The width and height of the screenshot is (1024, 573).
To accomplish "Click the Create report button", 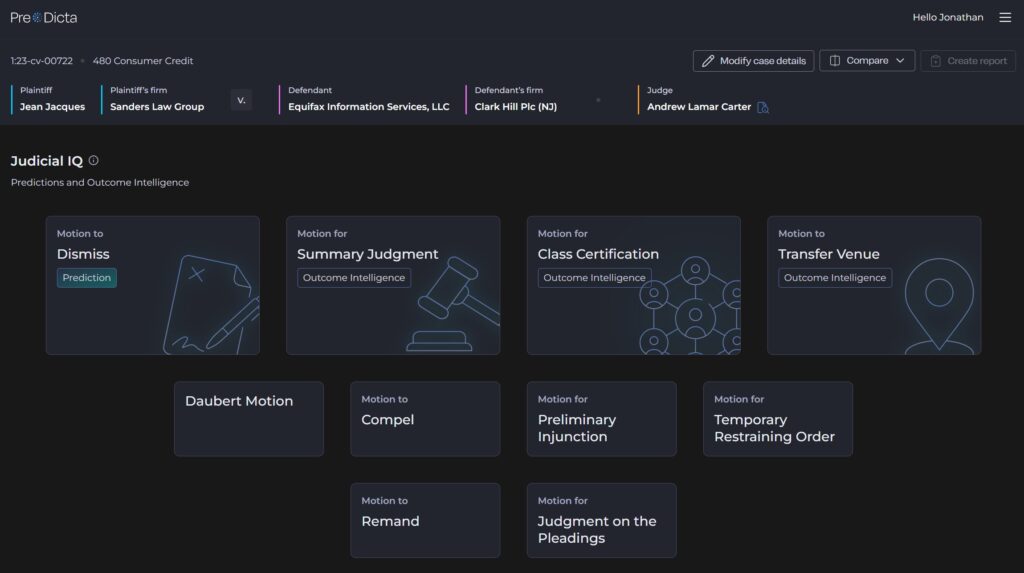I will coord(968,61).
